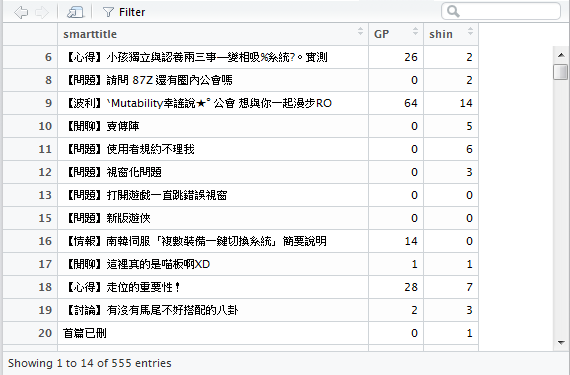Click GP value 2 in row 19
This screenshot has height=375, width=570.
[414, 310]
